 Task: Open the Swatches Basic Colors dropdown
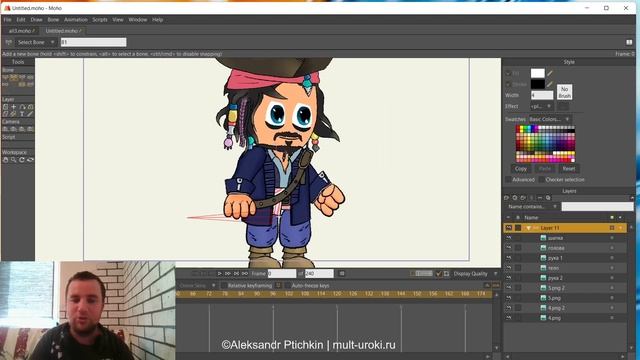549,119
